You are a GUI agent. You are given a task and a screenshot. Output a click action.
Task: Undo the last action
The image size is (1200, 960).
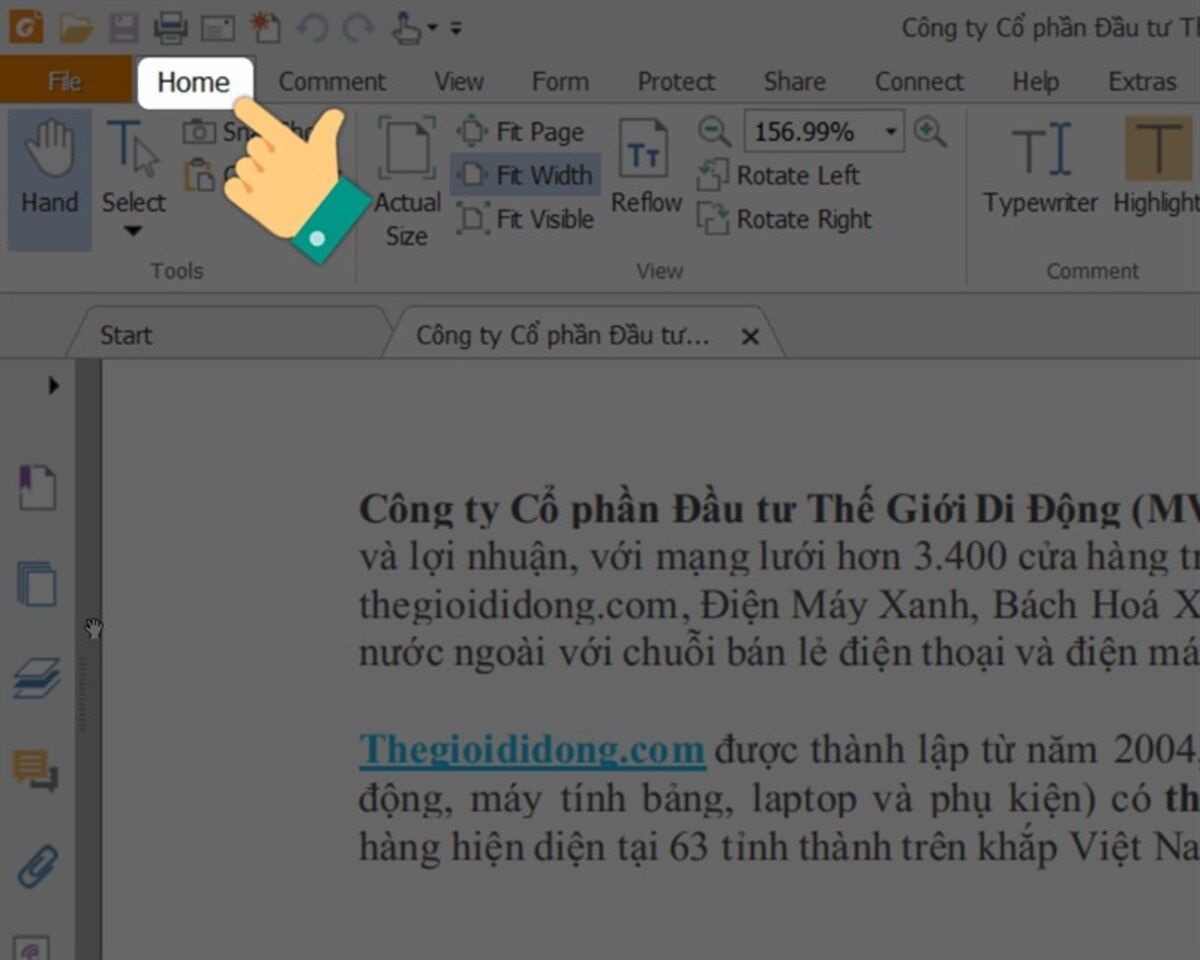[313, 28]
